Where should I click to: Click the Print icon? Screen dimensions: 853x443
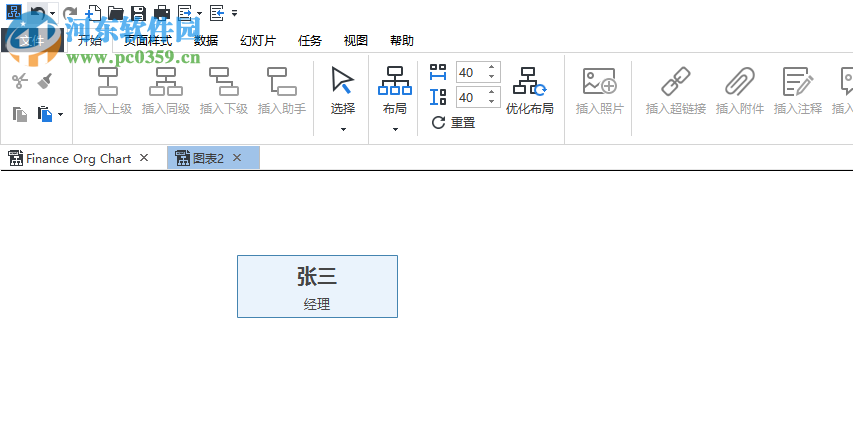162,13
